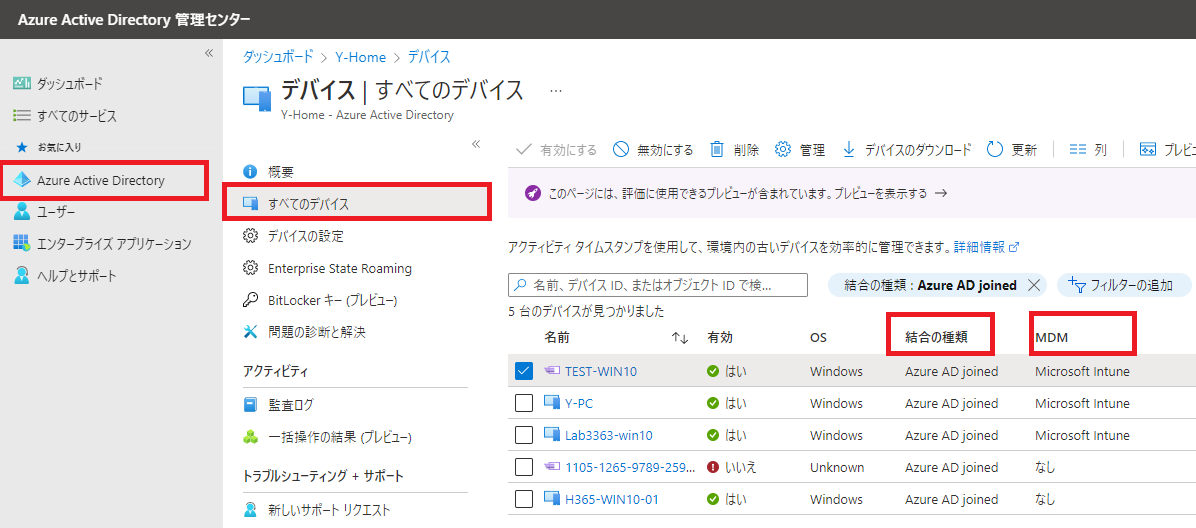This screenshot has width=1196, height=528.
Task: Open the ellipsis menu beside the page title
Action: [x=556, y=90]
